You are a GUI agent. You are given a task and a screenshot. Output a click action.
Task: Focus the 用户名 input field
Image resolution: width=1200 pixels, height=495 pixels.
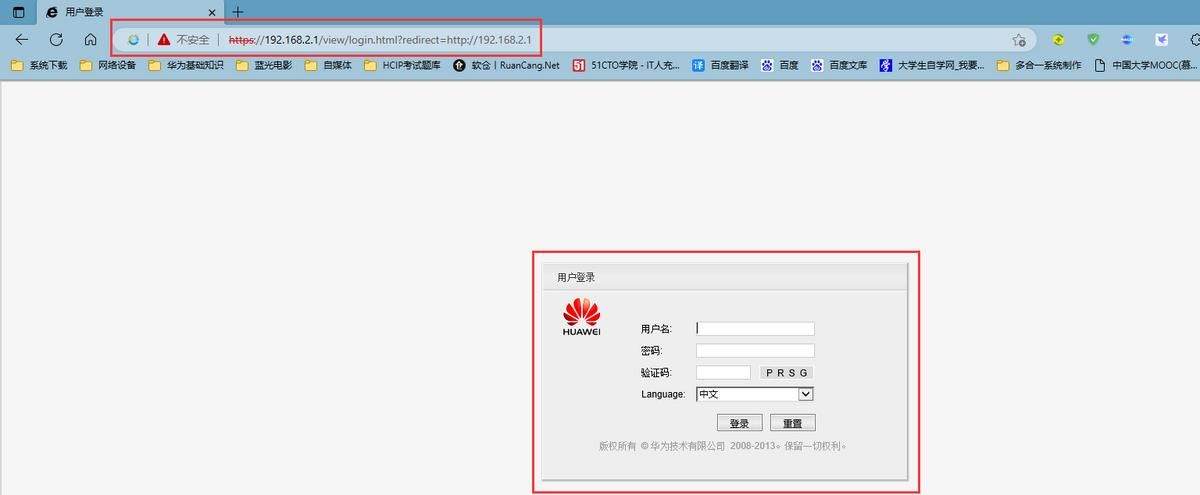pyautogui.click(x=755, y=328)
